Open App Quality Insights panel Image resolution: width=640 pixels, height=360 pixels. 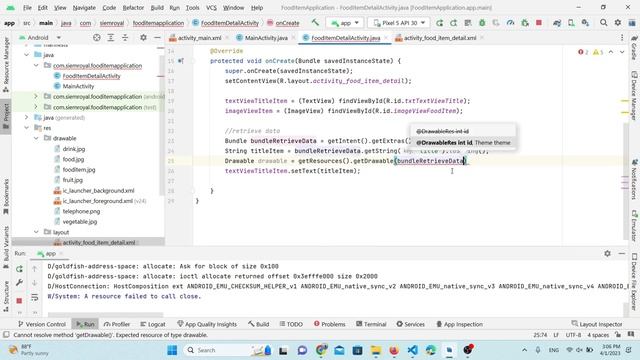tap(207, 324)
